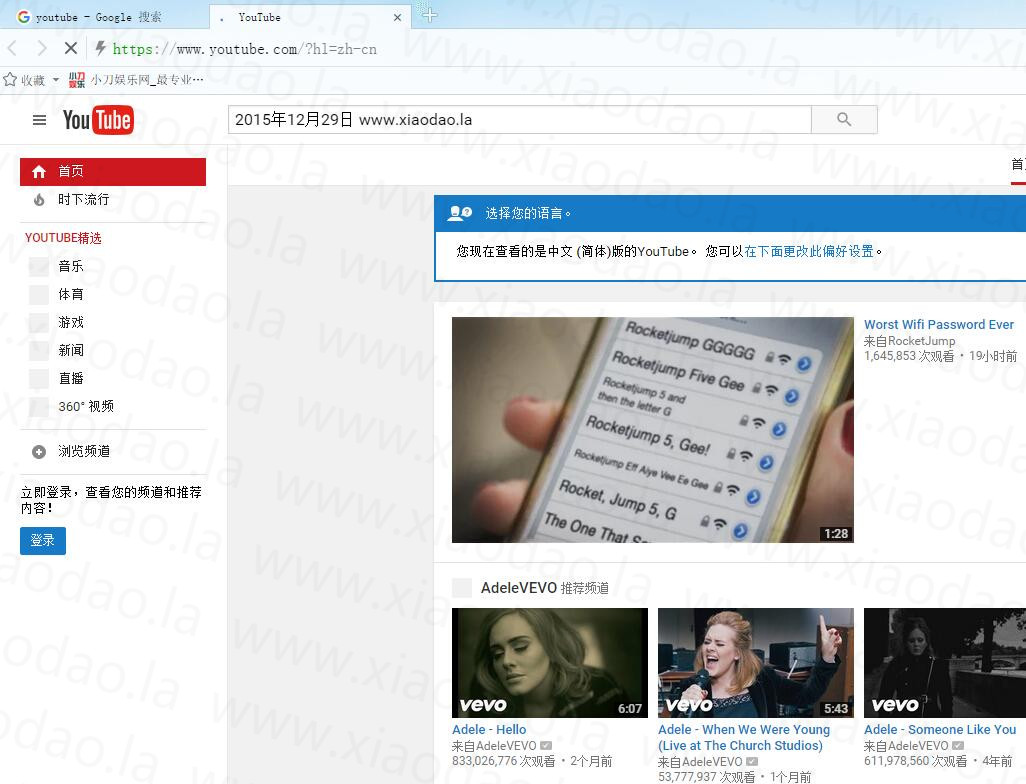Click the 浏览频道 plus icon

coord(39,452)
